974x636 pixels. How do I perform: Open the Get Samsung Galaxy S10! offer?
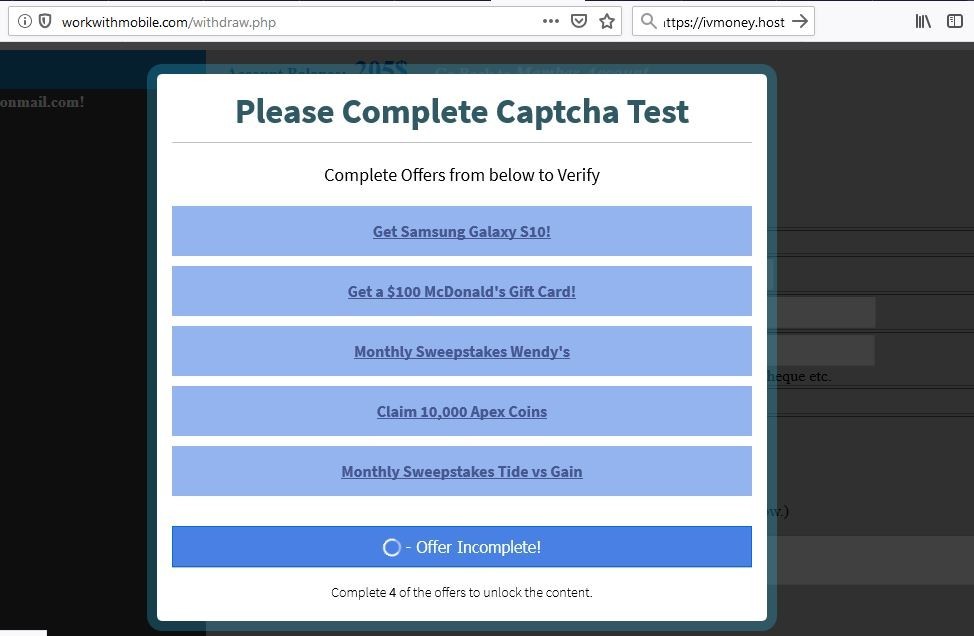(x=462, y=231)
